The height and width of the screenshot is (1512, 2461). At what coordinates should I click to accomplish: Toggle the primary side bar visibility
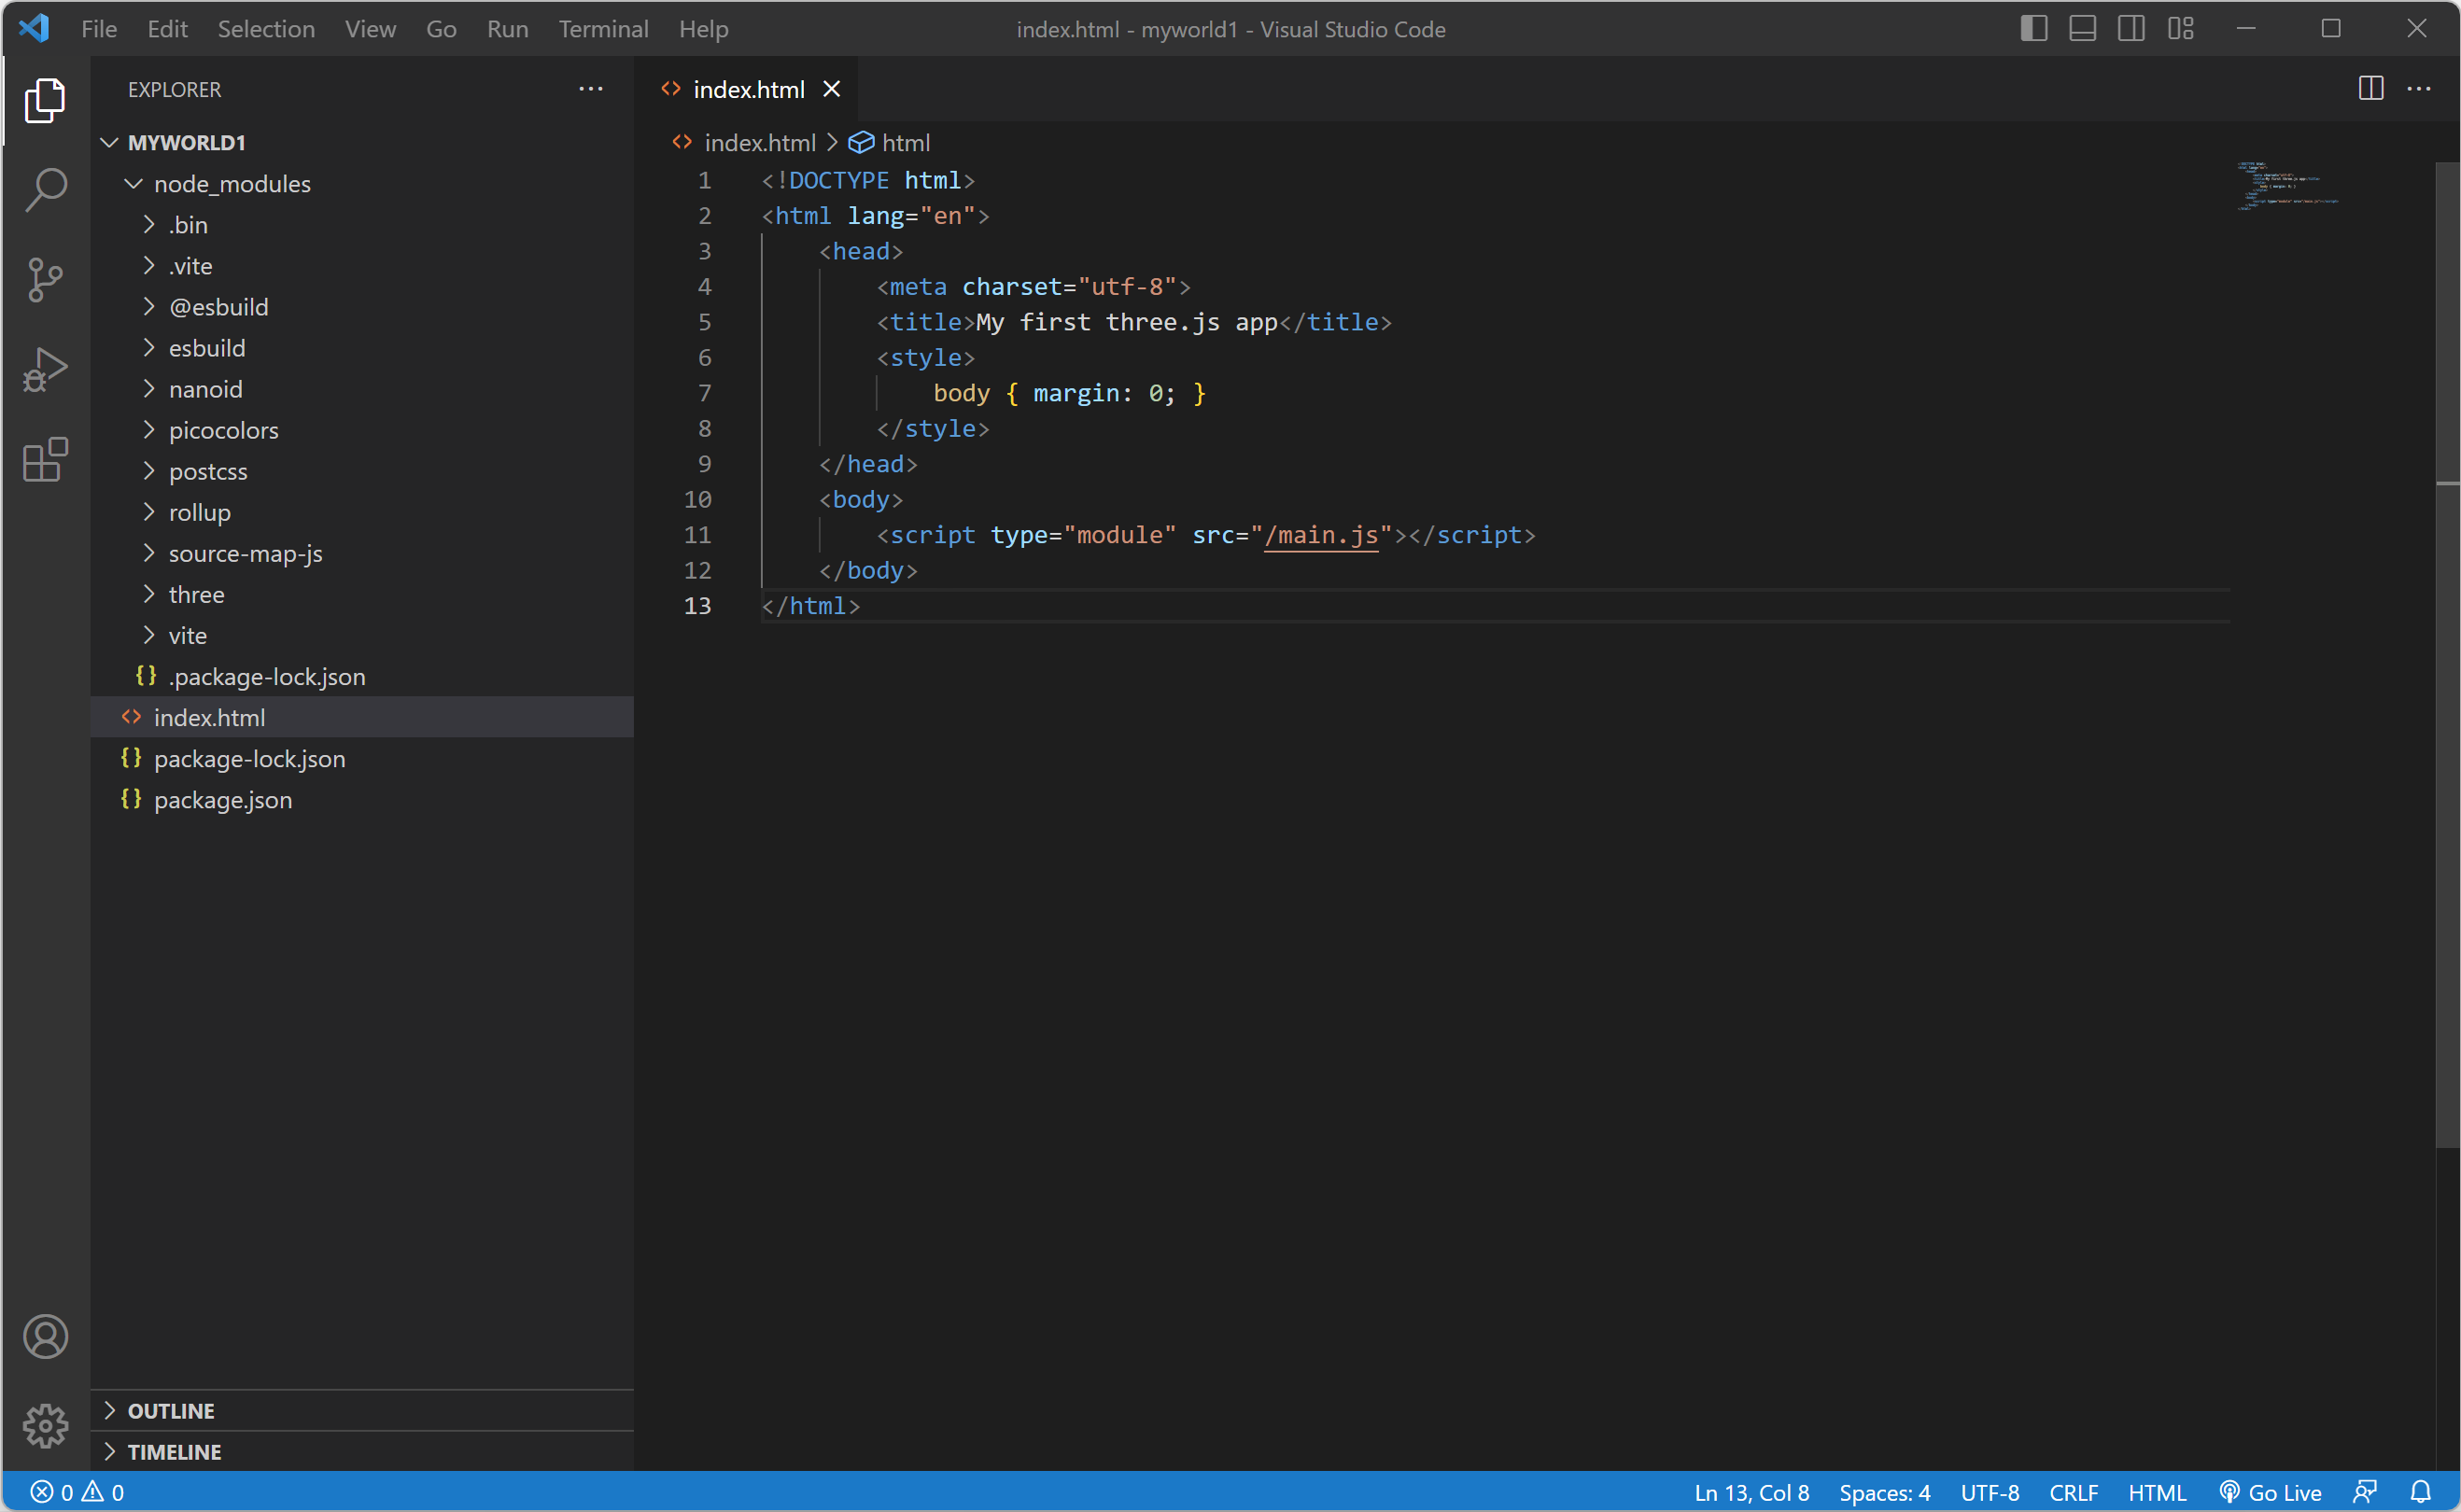click(x=2033, y=29)
